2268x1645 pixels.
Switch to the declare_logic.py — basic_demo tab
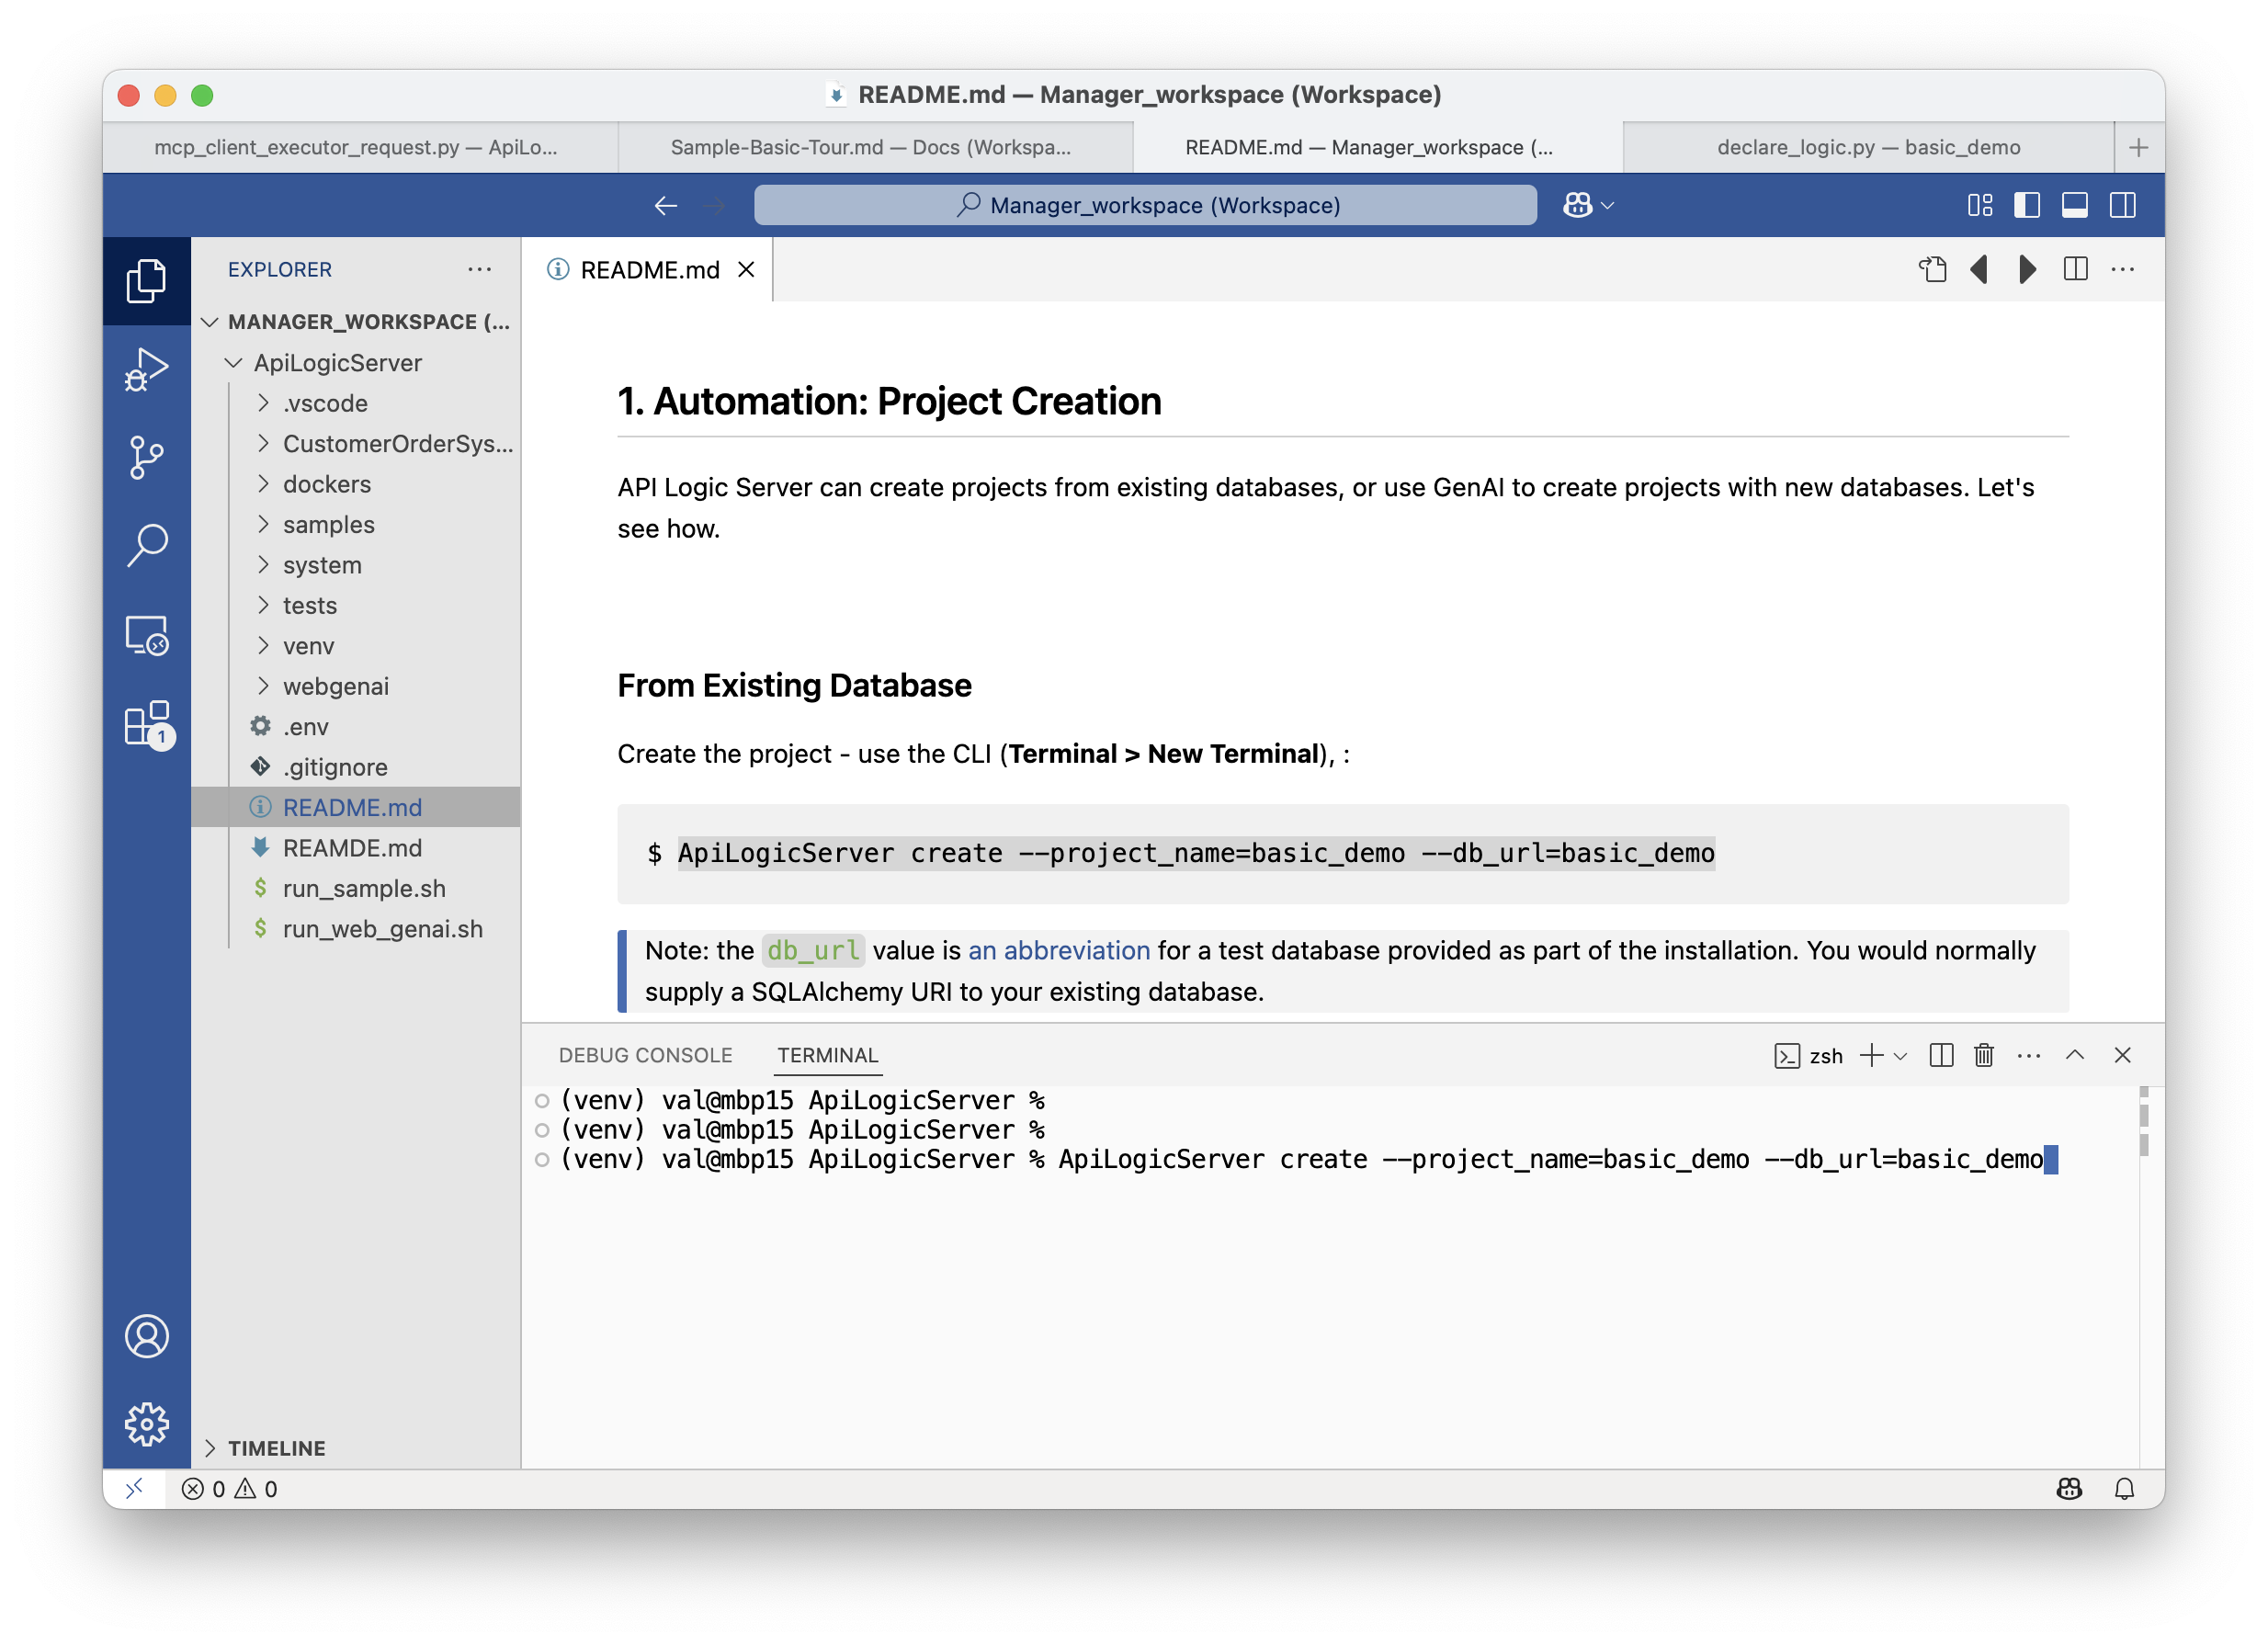[1868, 147]
